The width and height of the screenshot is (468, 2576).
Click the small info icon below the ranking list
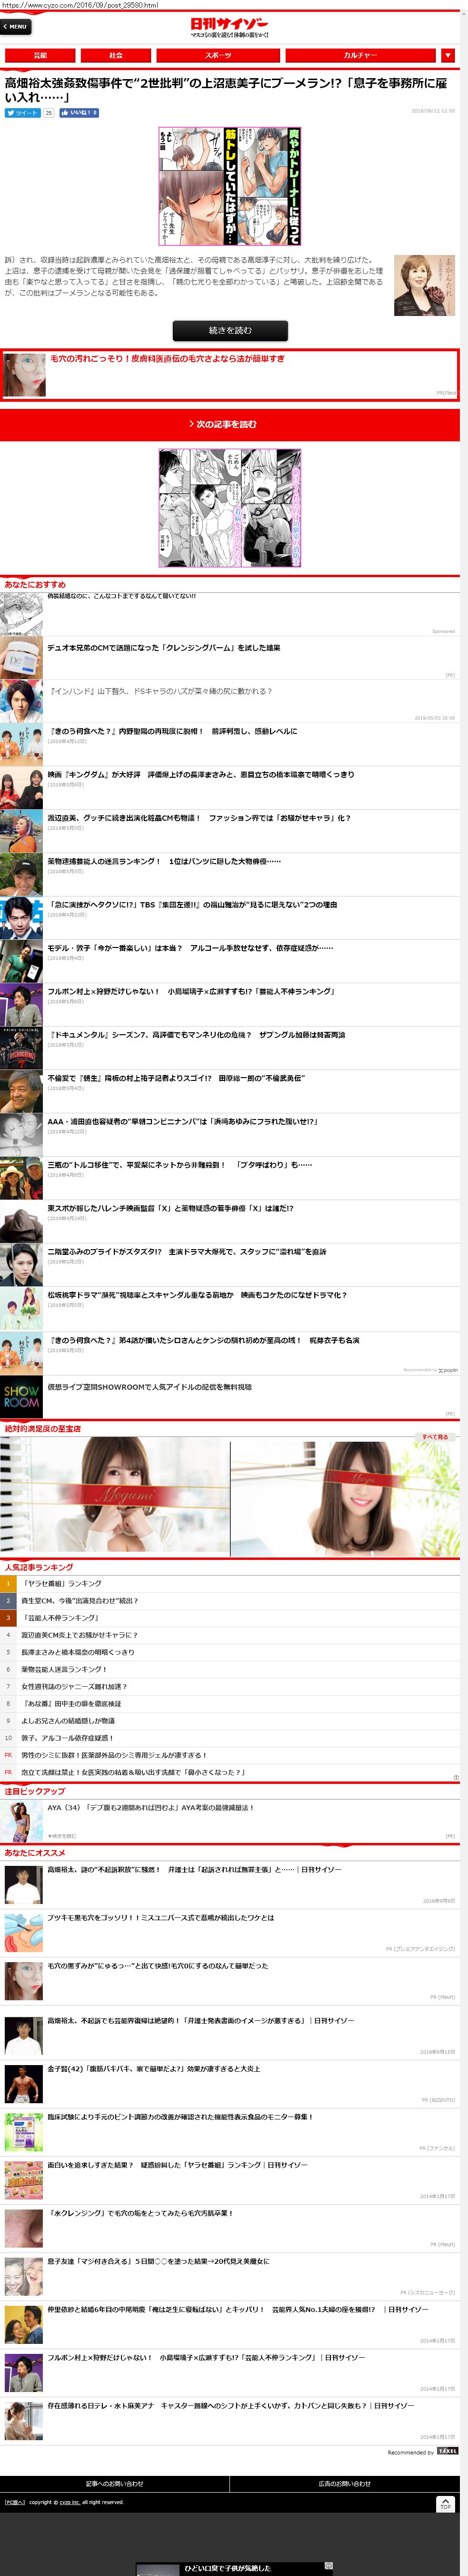point(456,1777)
